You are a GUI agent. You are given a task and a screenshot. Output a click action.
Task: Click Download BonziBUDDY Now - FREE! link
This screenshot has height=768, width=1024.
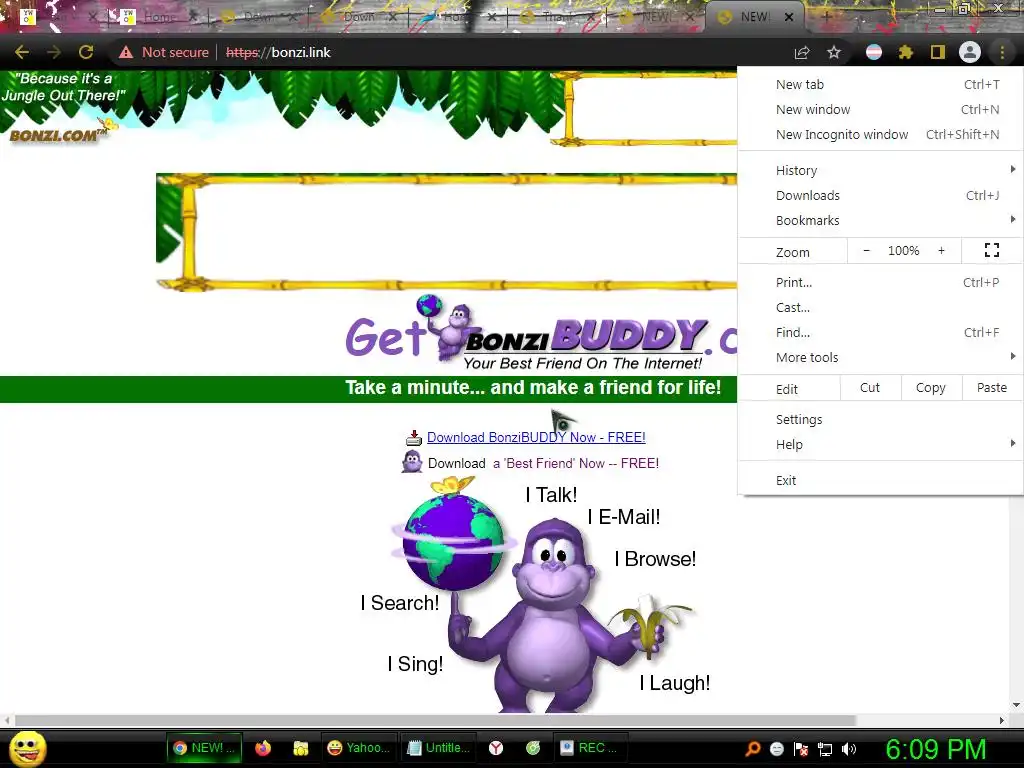[536, 438]
